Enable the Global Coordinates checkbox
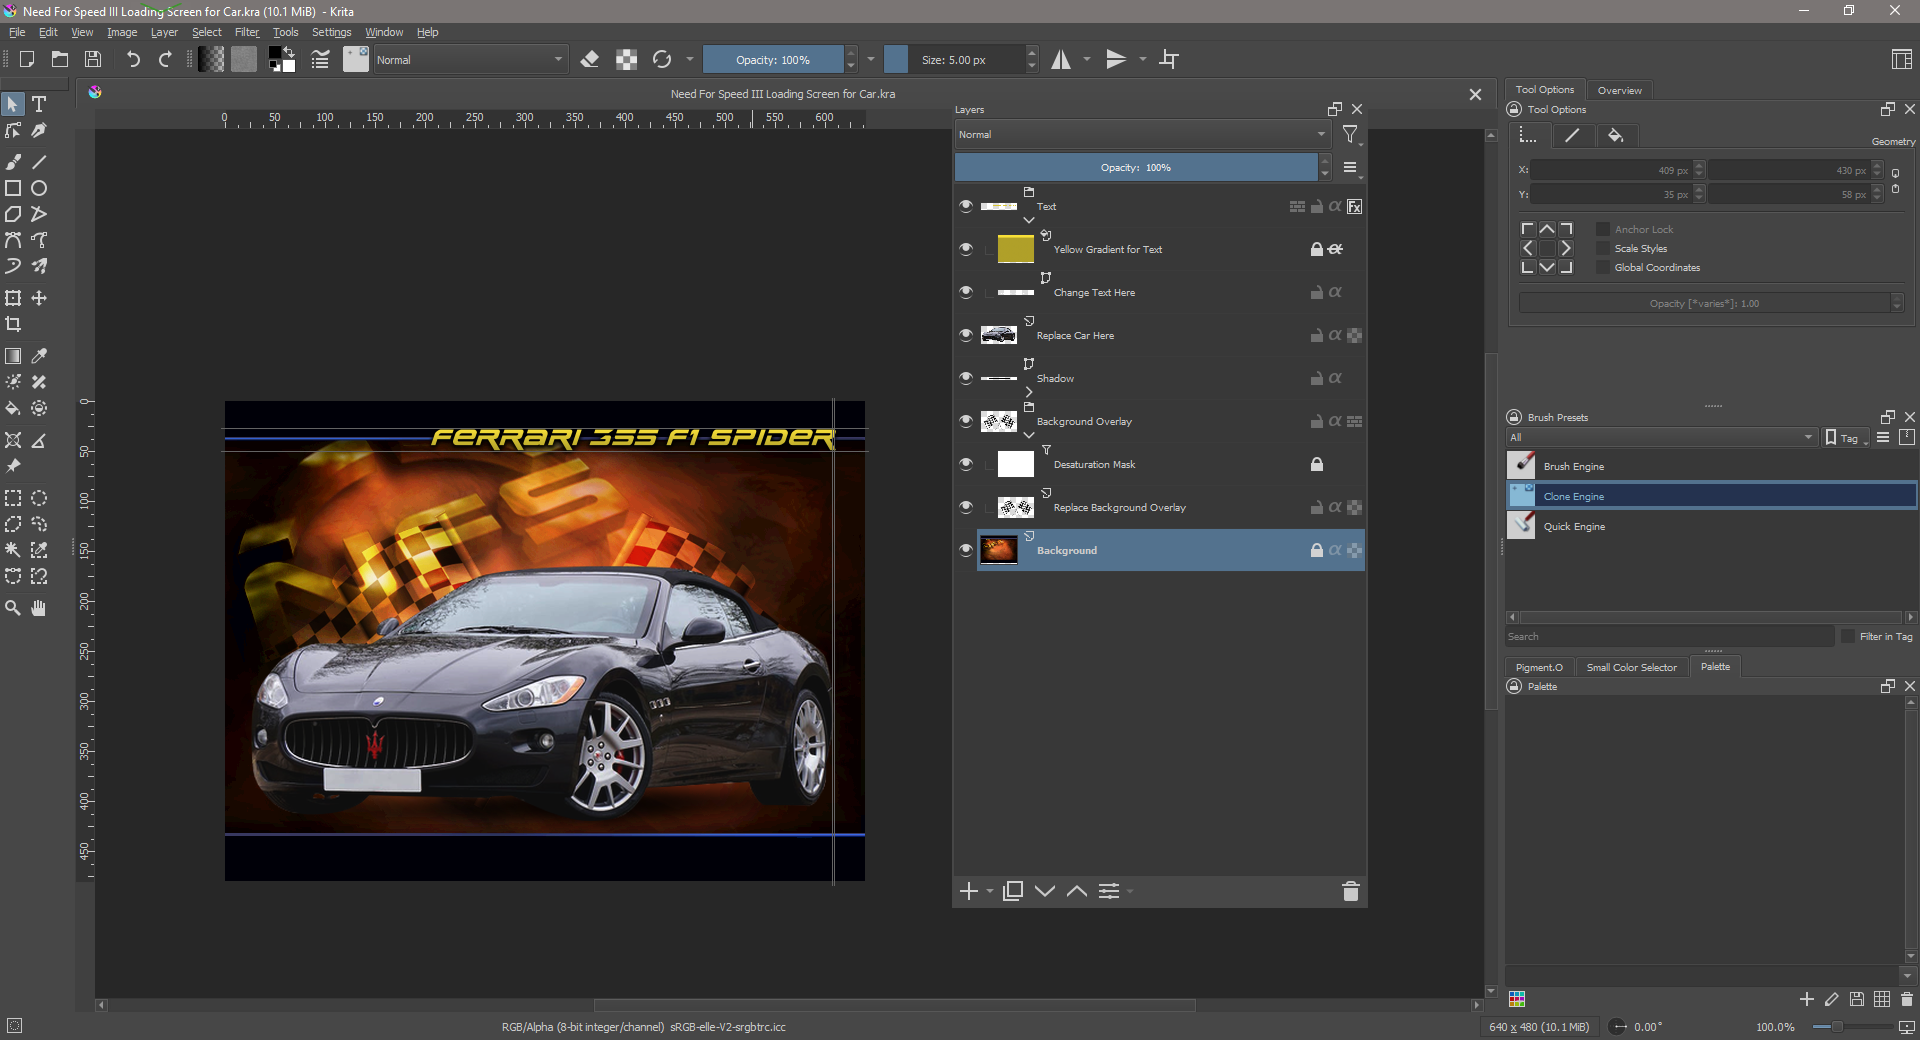 pyautogui.click(x=1603, y=267)
